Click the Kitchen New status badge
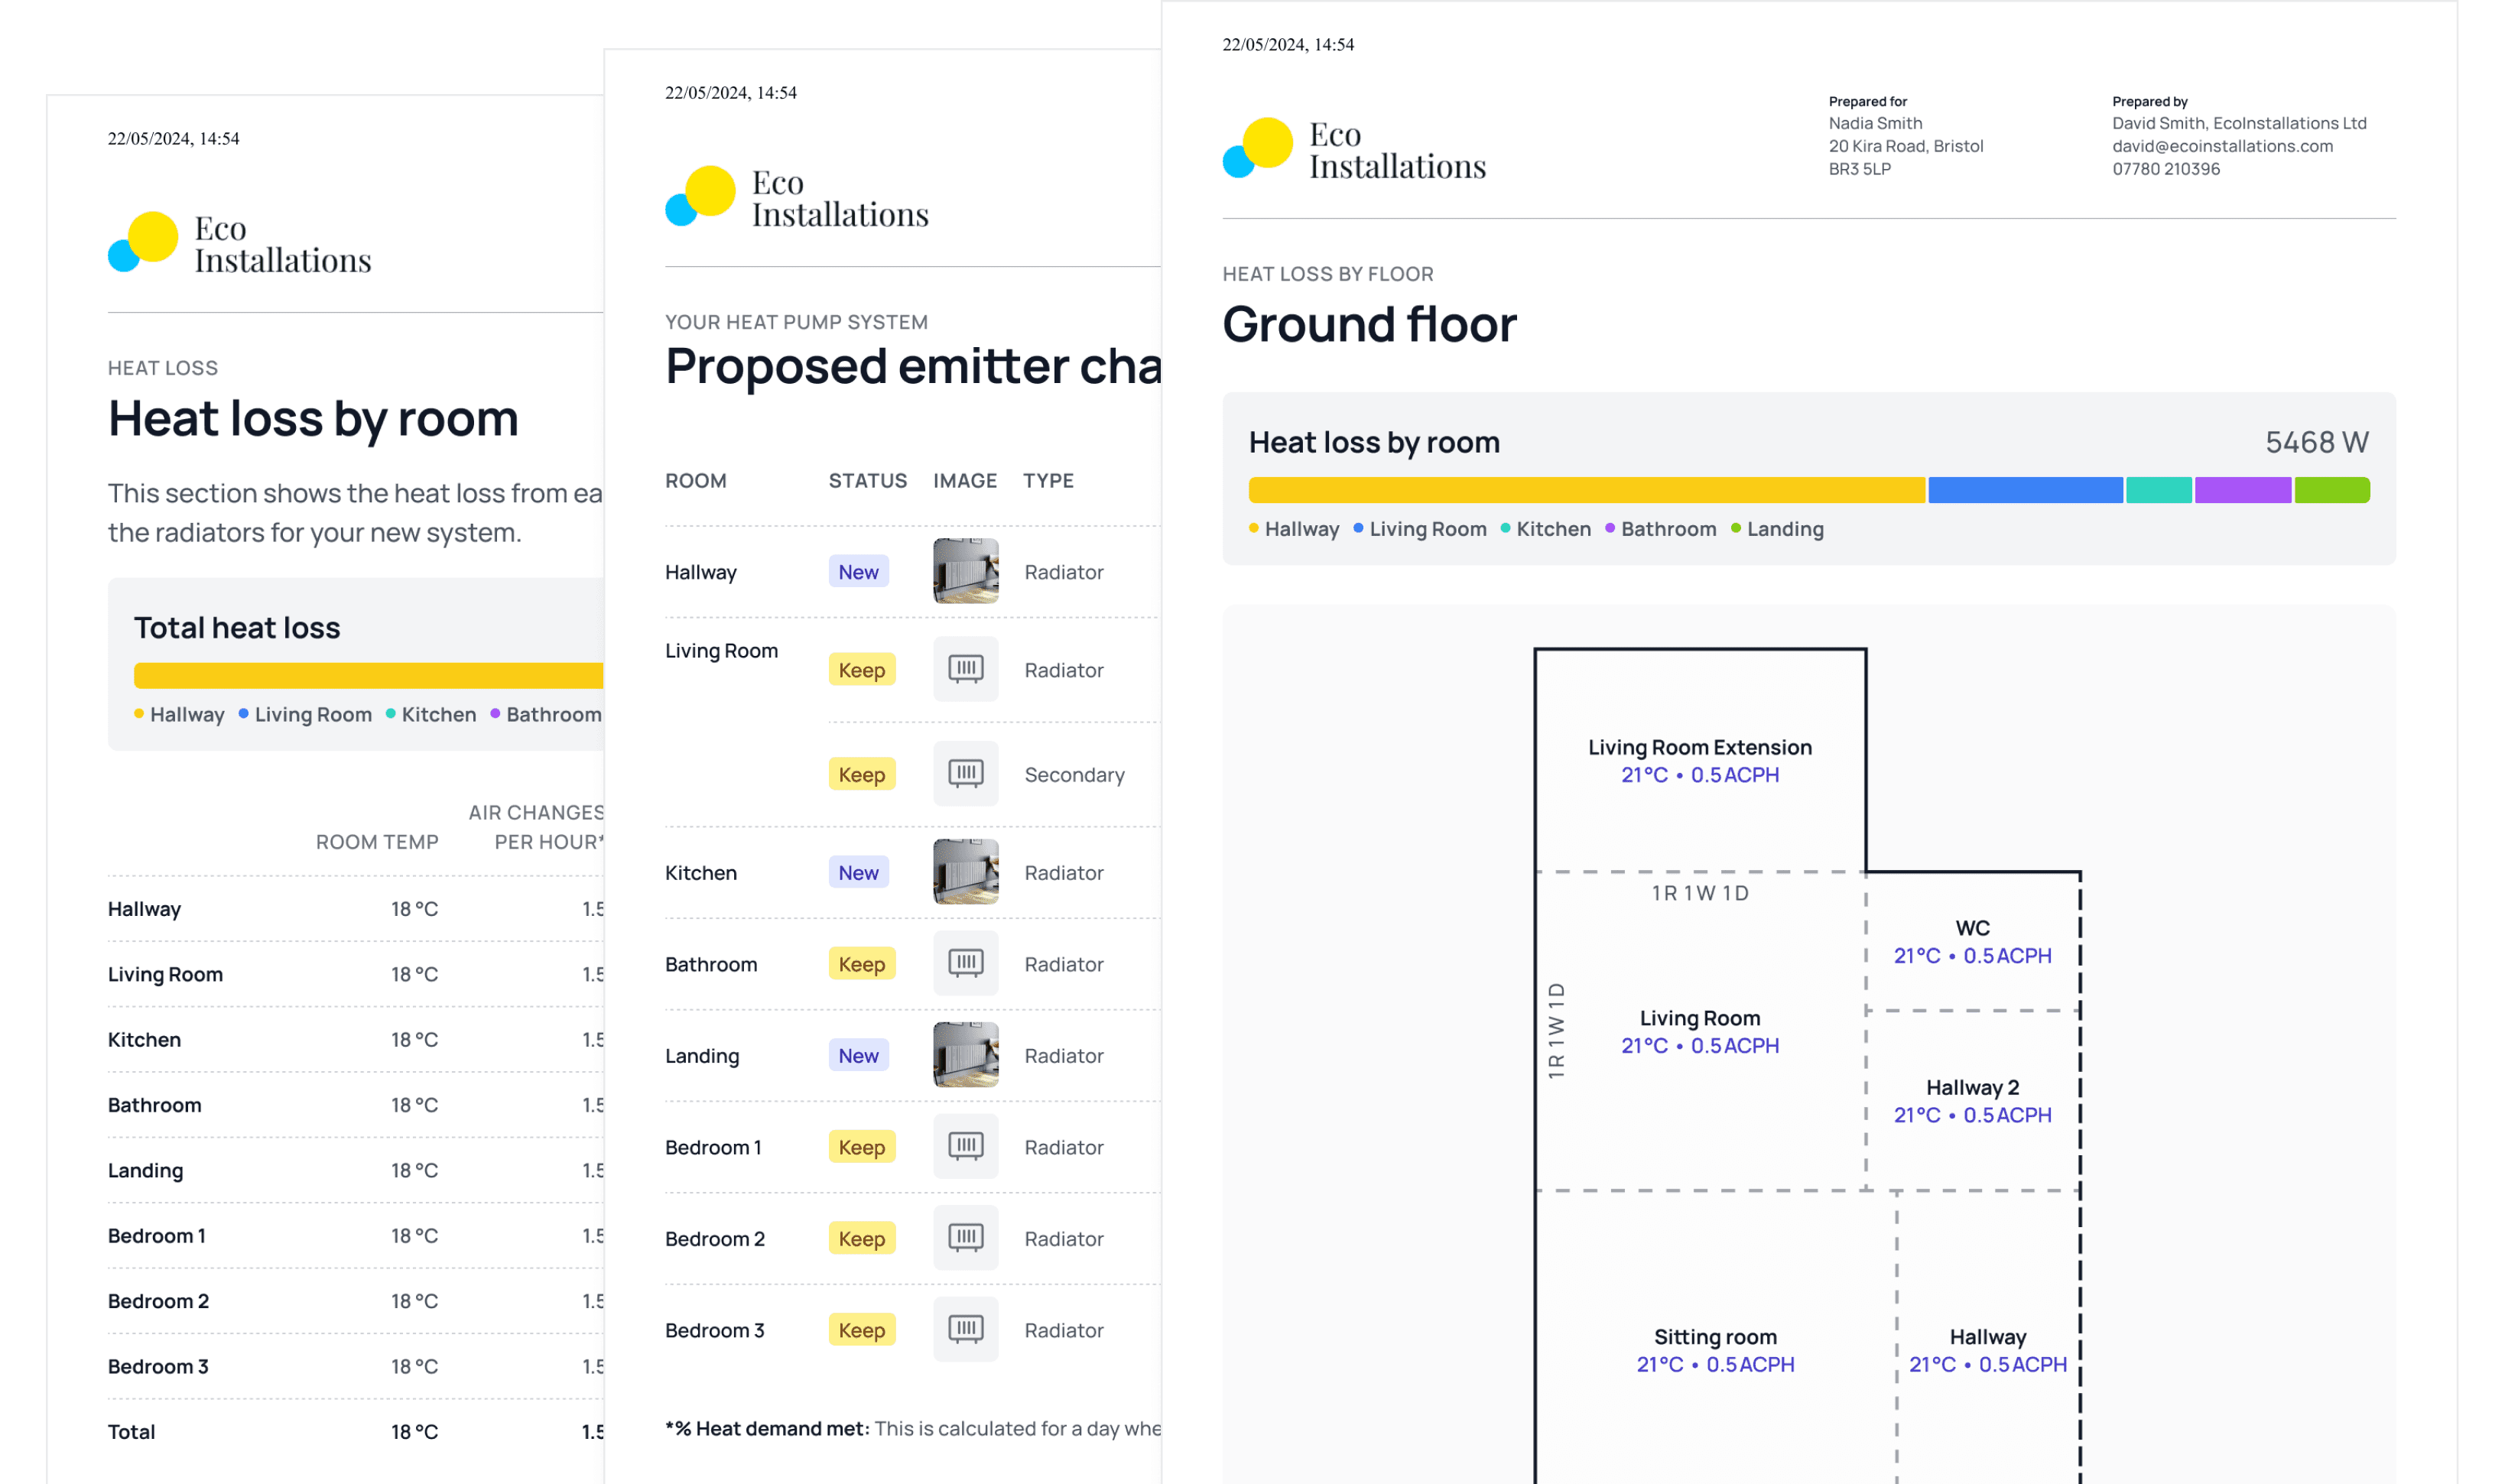The height and width of the screenshot is (1484, 2505). tap(858, 872)
